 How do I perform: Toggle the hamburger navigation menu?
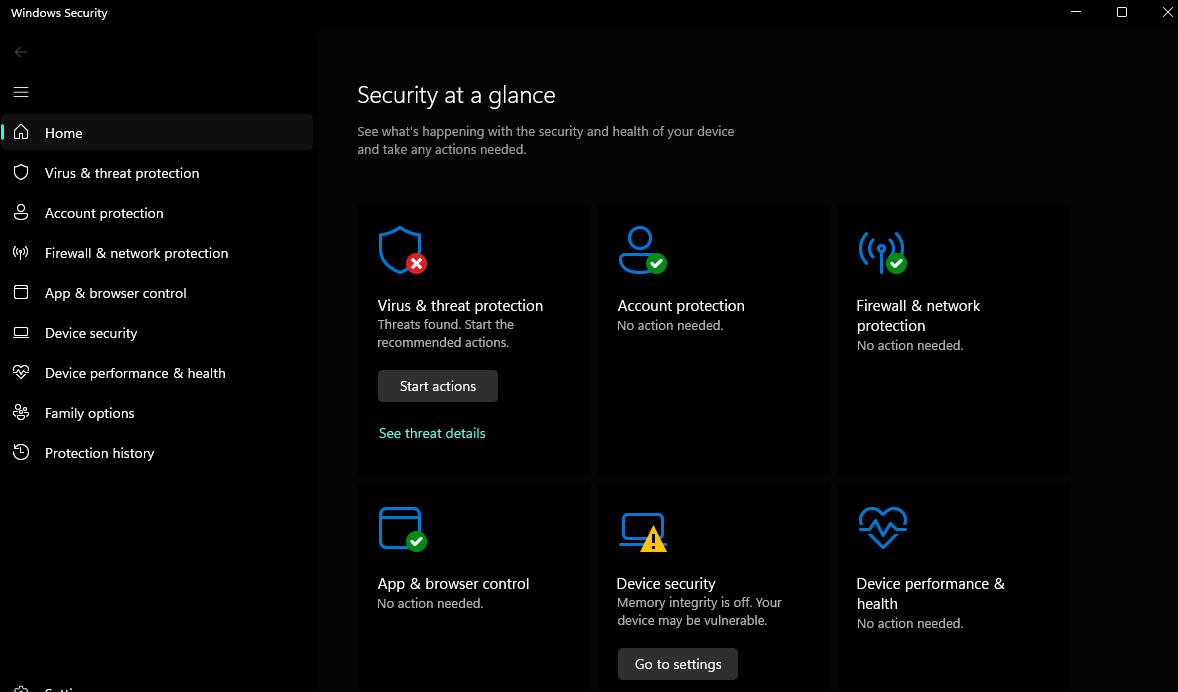pos(21,92)
